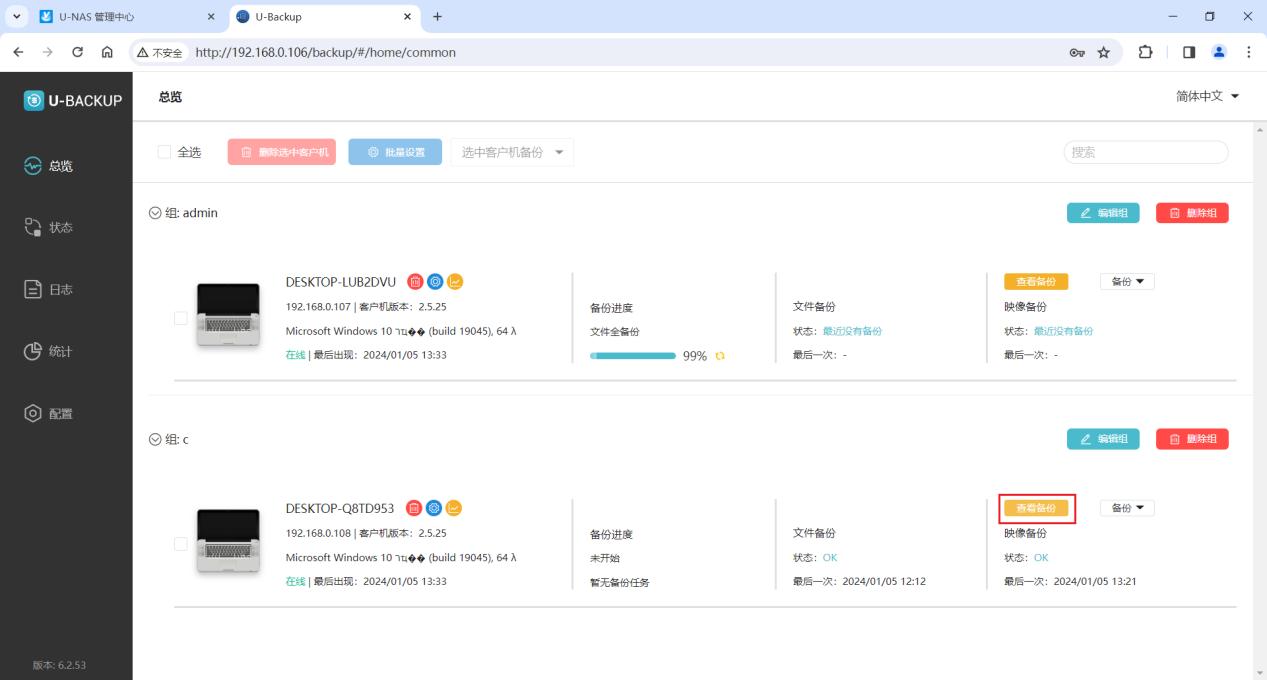Check the checkbox next to DESKTOP-Q8TD953
1267x680 pixels.
point(180,545)
